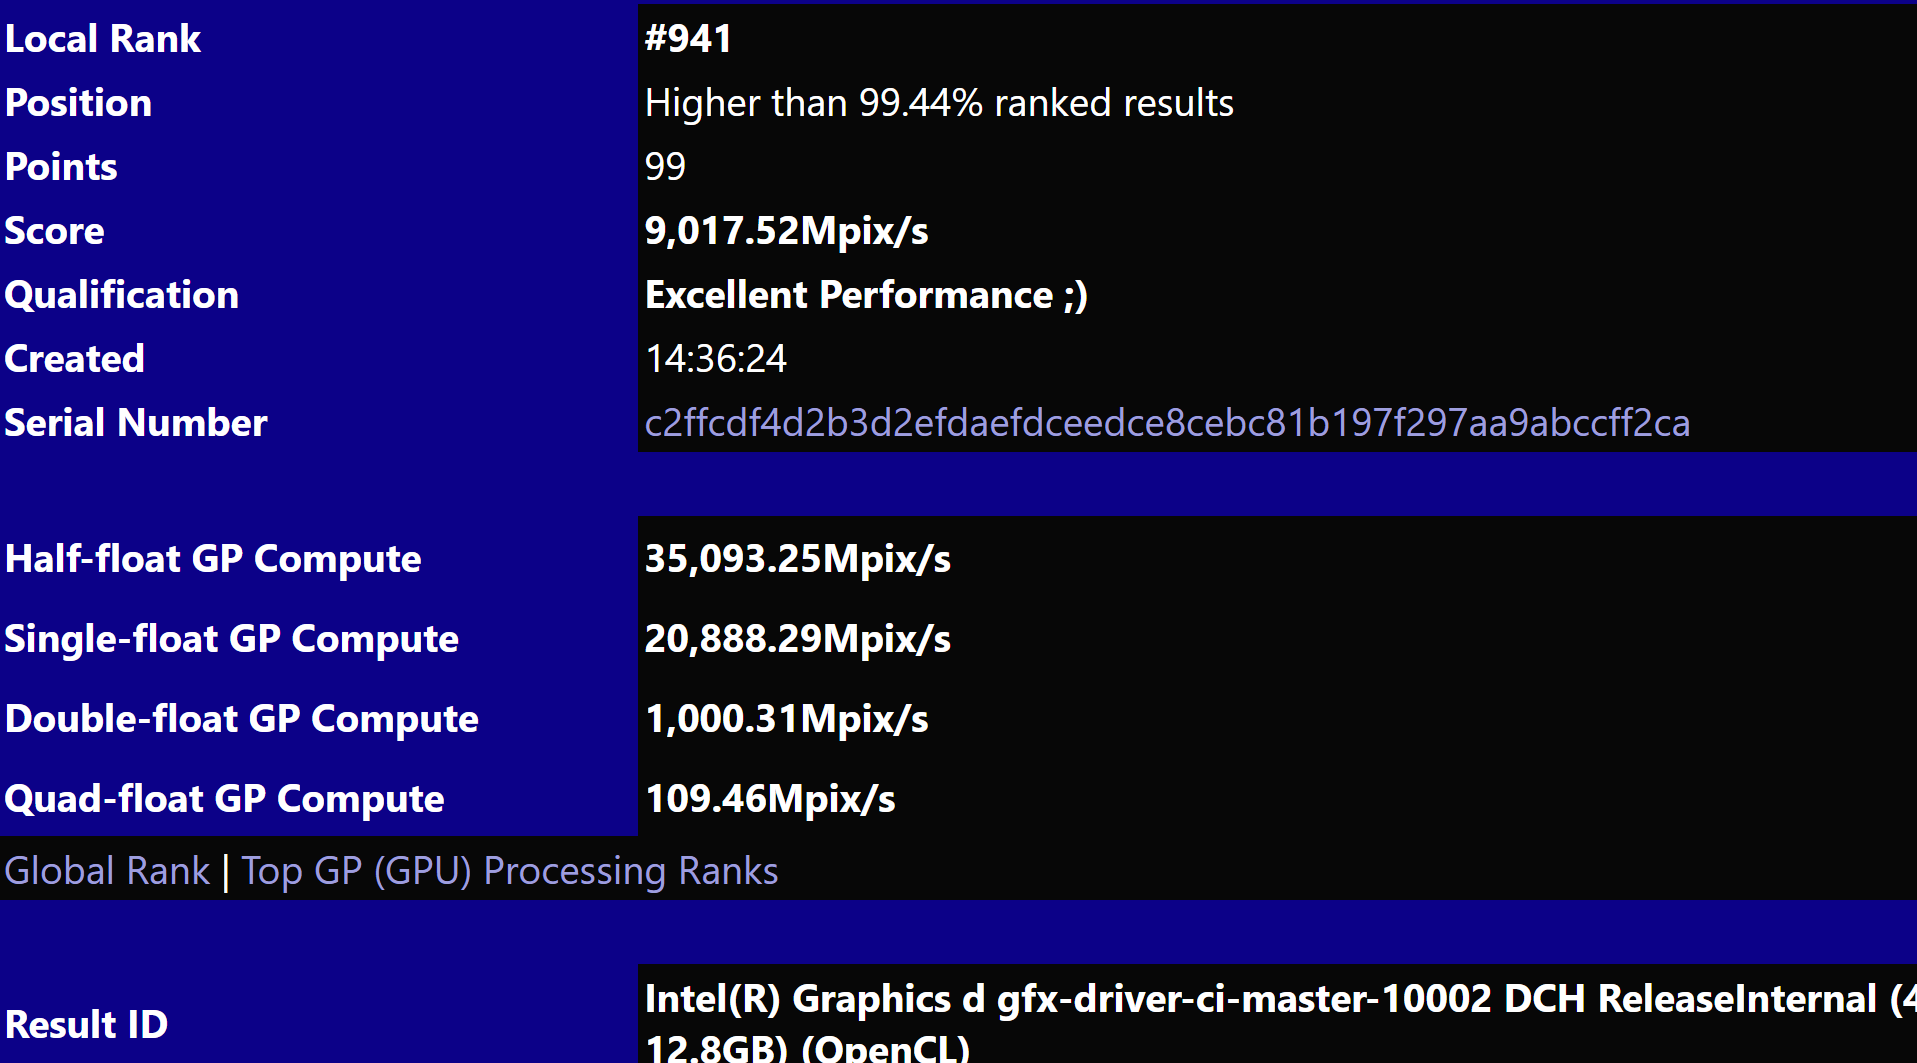Click the 35,093.25Mpix/s half-float value
Image resolution: width=1917 pixels, height=1063 pixels.
[x=797, y=559]
